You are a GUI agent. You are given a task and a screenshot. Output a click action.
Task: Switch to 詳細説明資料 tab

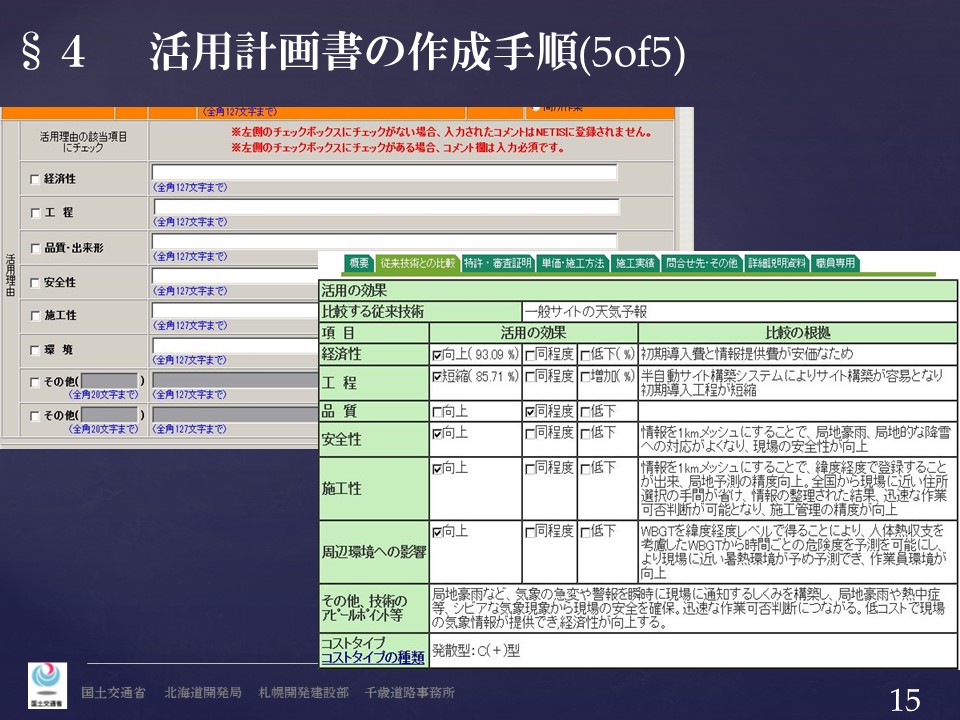[x=777, y=263]
